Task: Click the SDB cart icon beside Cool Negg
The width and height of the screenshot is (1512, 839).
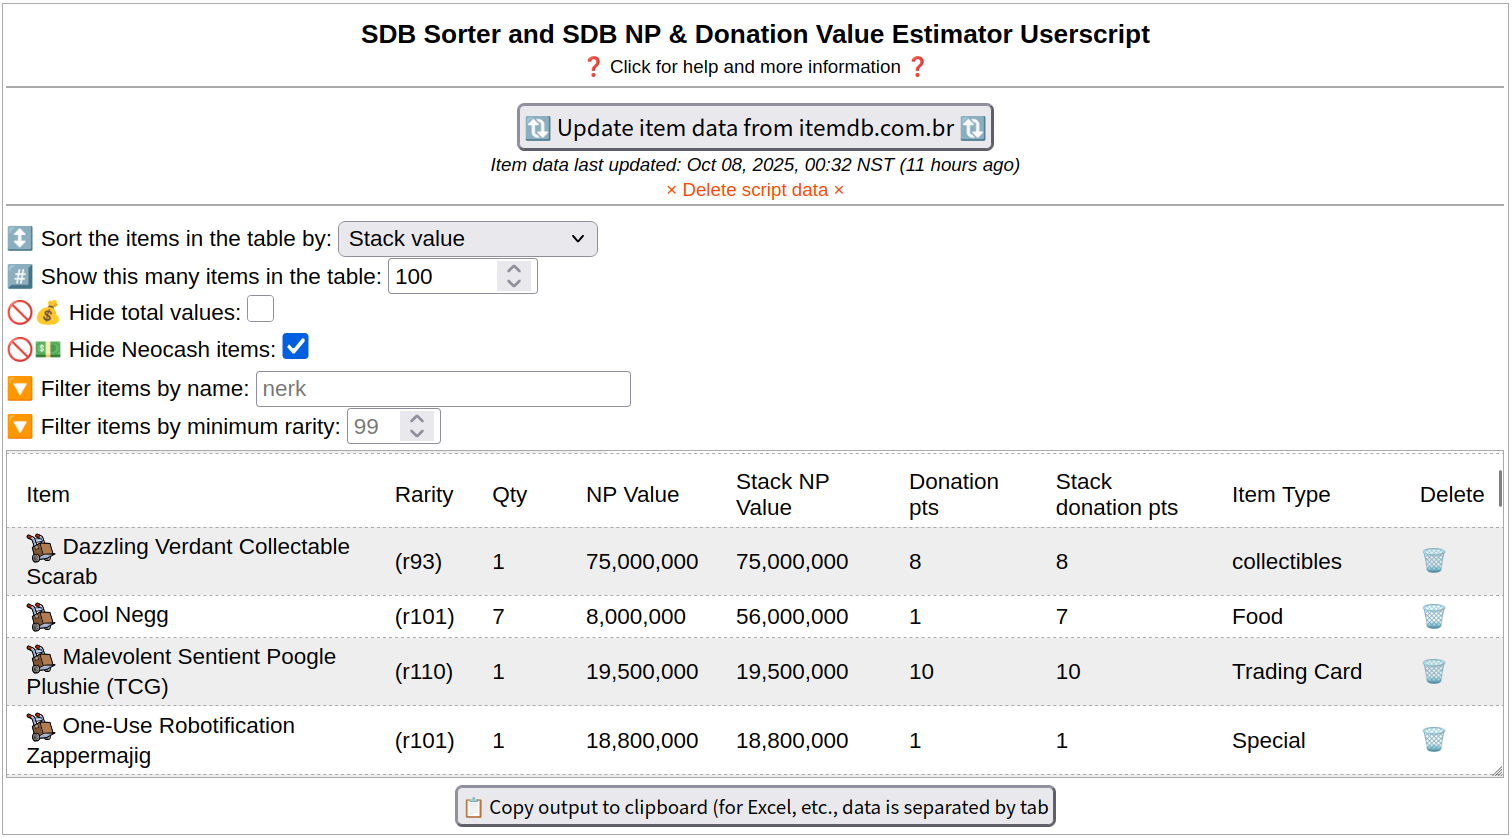Action: 41,616
